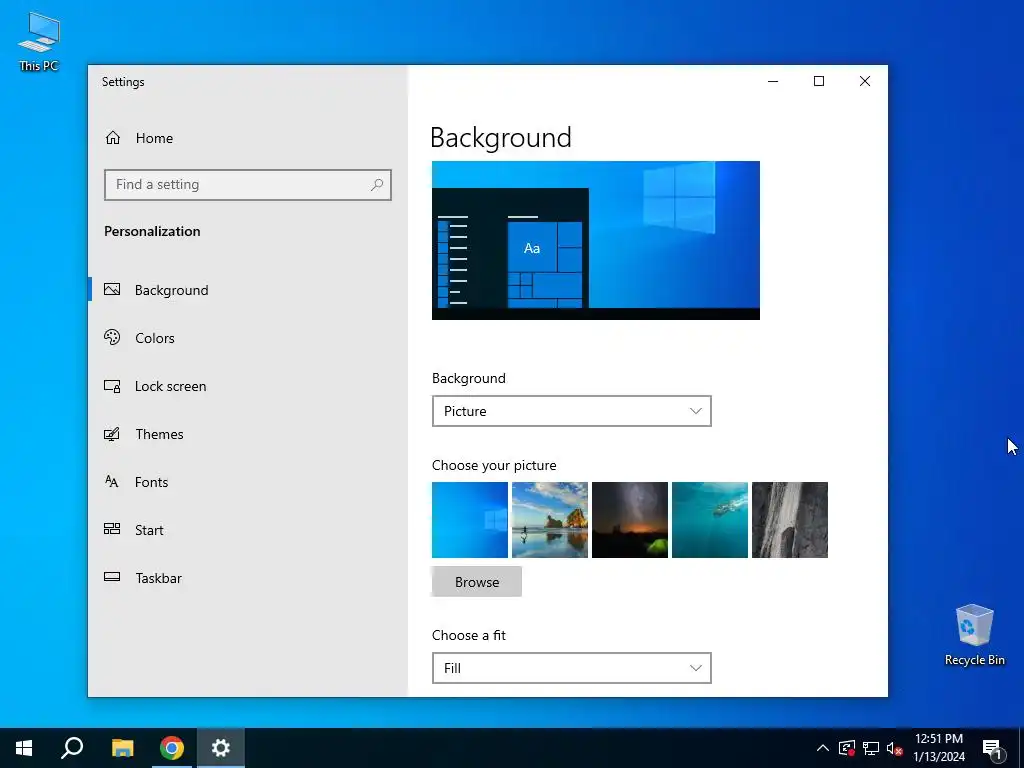Open Taskbar settings page
The height and width of the screenshot is (768, 1024).
(x=158, y=578)
